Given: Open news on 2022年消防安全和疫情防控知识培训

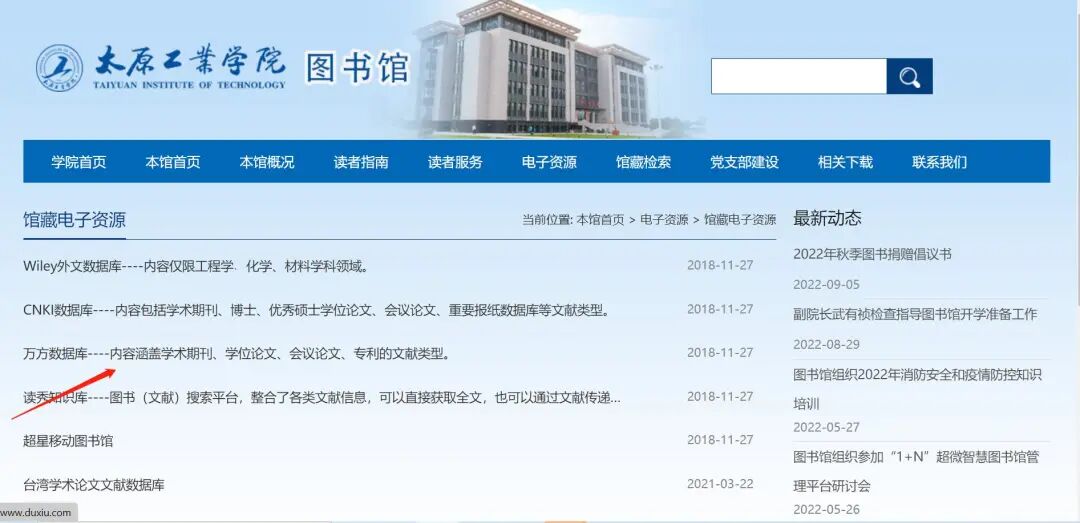Looking at the screenshot, I should 917,389.
